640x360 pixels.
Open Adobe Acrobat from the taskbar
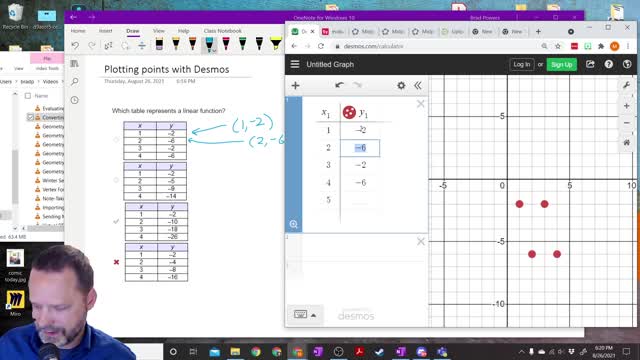coord(359,351)
